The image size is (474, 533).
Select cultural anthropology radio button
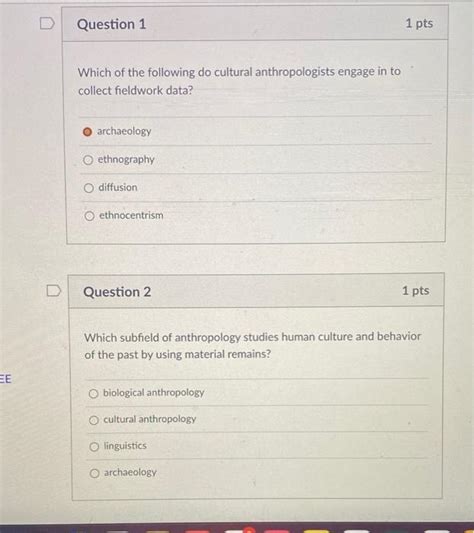click(x=94, y=420)
